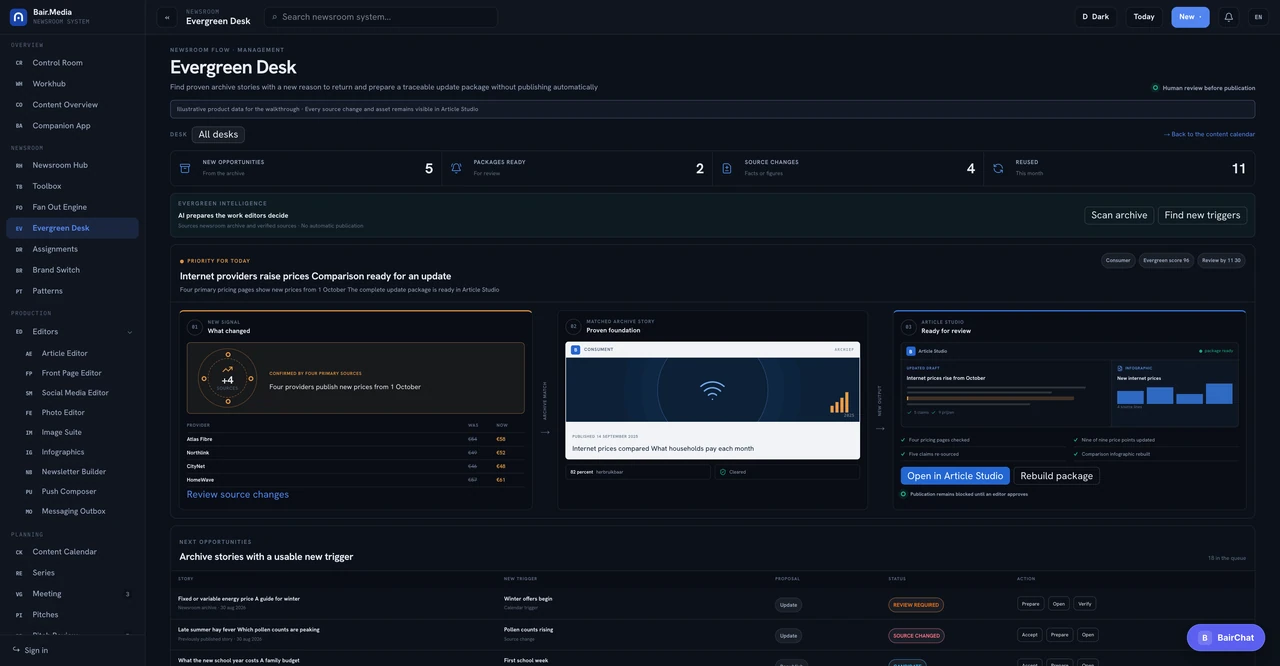Click the EV icon beside Evergreen Desk
This screenshot has width=1280, height=666.
coord(19,228)
